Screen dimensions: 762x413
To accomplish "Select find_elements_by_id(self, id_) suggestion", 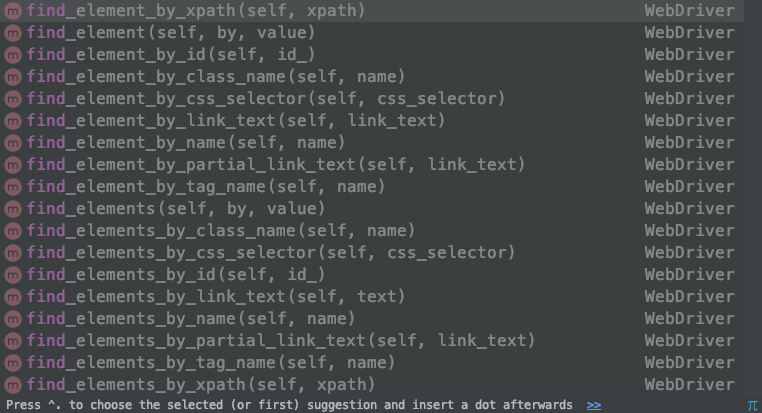I will coord(372,275).
